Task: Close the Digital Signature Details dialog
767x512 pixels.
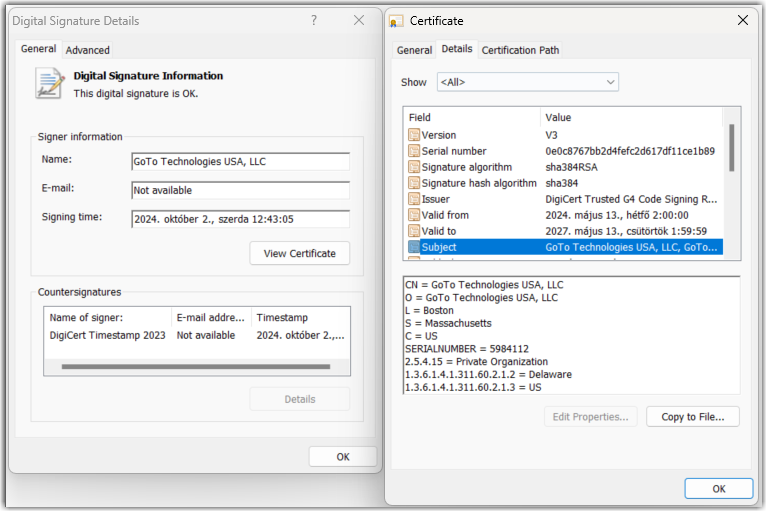Action: (359, 20)
